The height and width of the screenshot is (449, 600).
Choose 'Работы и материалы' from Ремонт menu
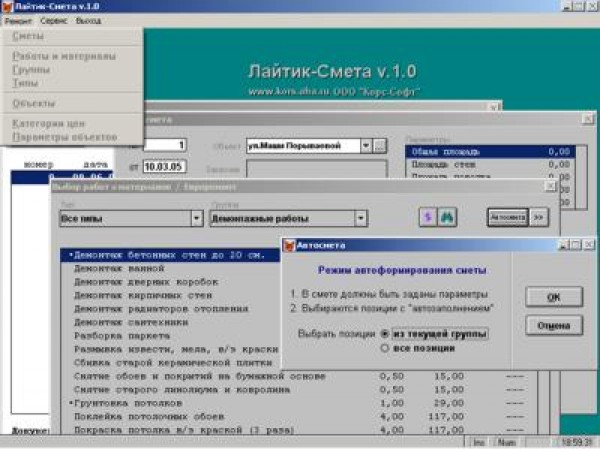click(64, 56)
